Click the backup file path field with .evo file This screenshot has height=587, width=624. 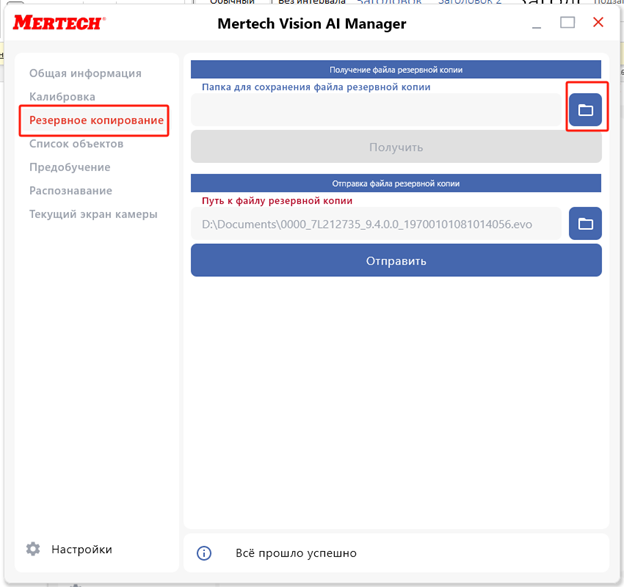coord(376,224)
